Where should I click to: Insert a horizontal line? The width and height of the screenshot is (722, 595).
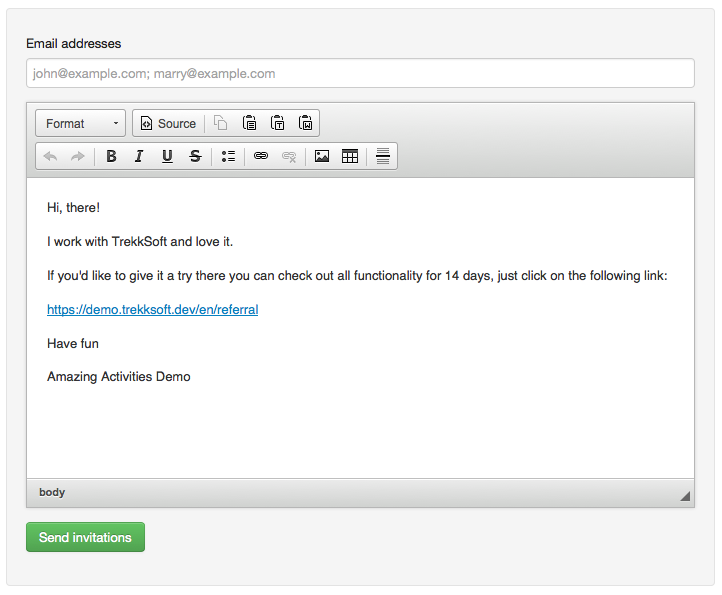point(383,156)
